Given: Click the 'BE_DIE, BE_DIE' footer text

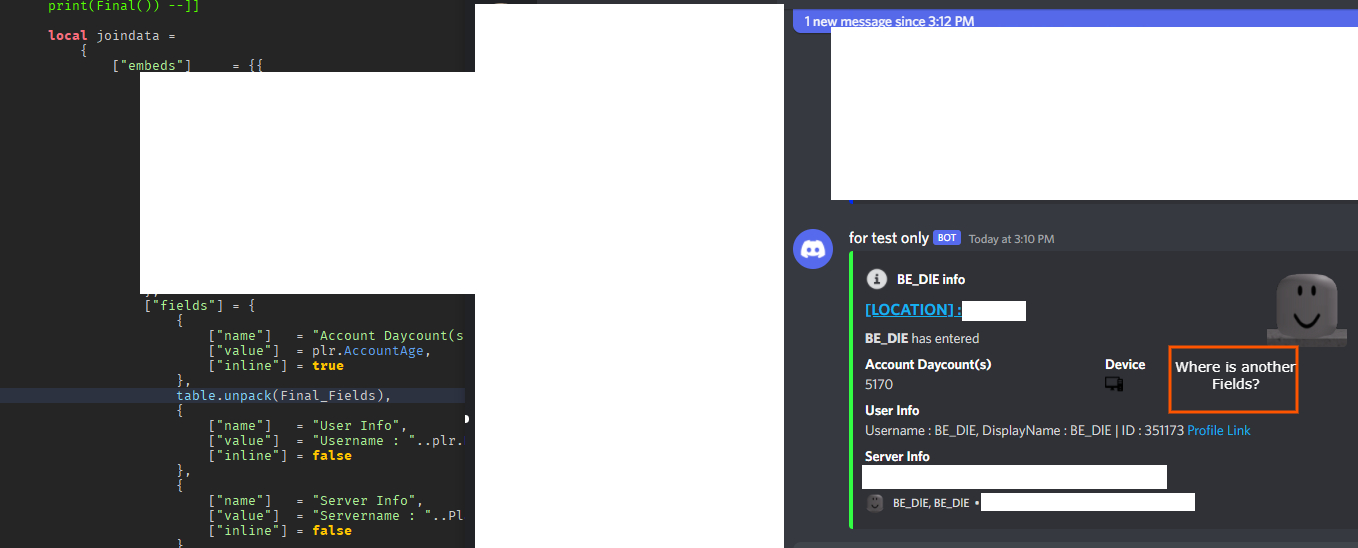Looking at the screenshot, I should coord(931,503).
